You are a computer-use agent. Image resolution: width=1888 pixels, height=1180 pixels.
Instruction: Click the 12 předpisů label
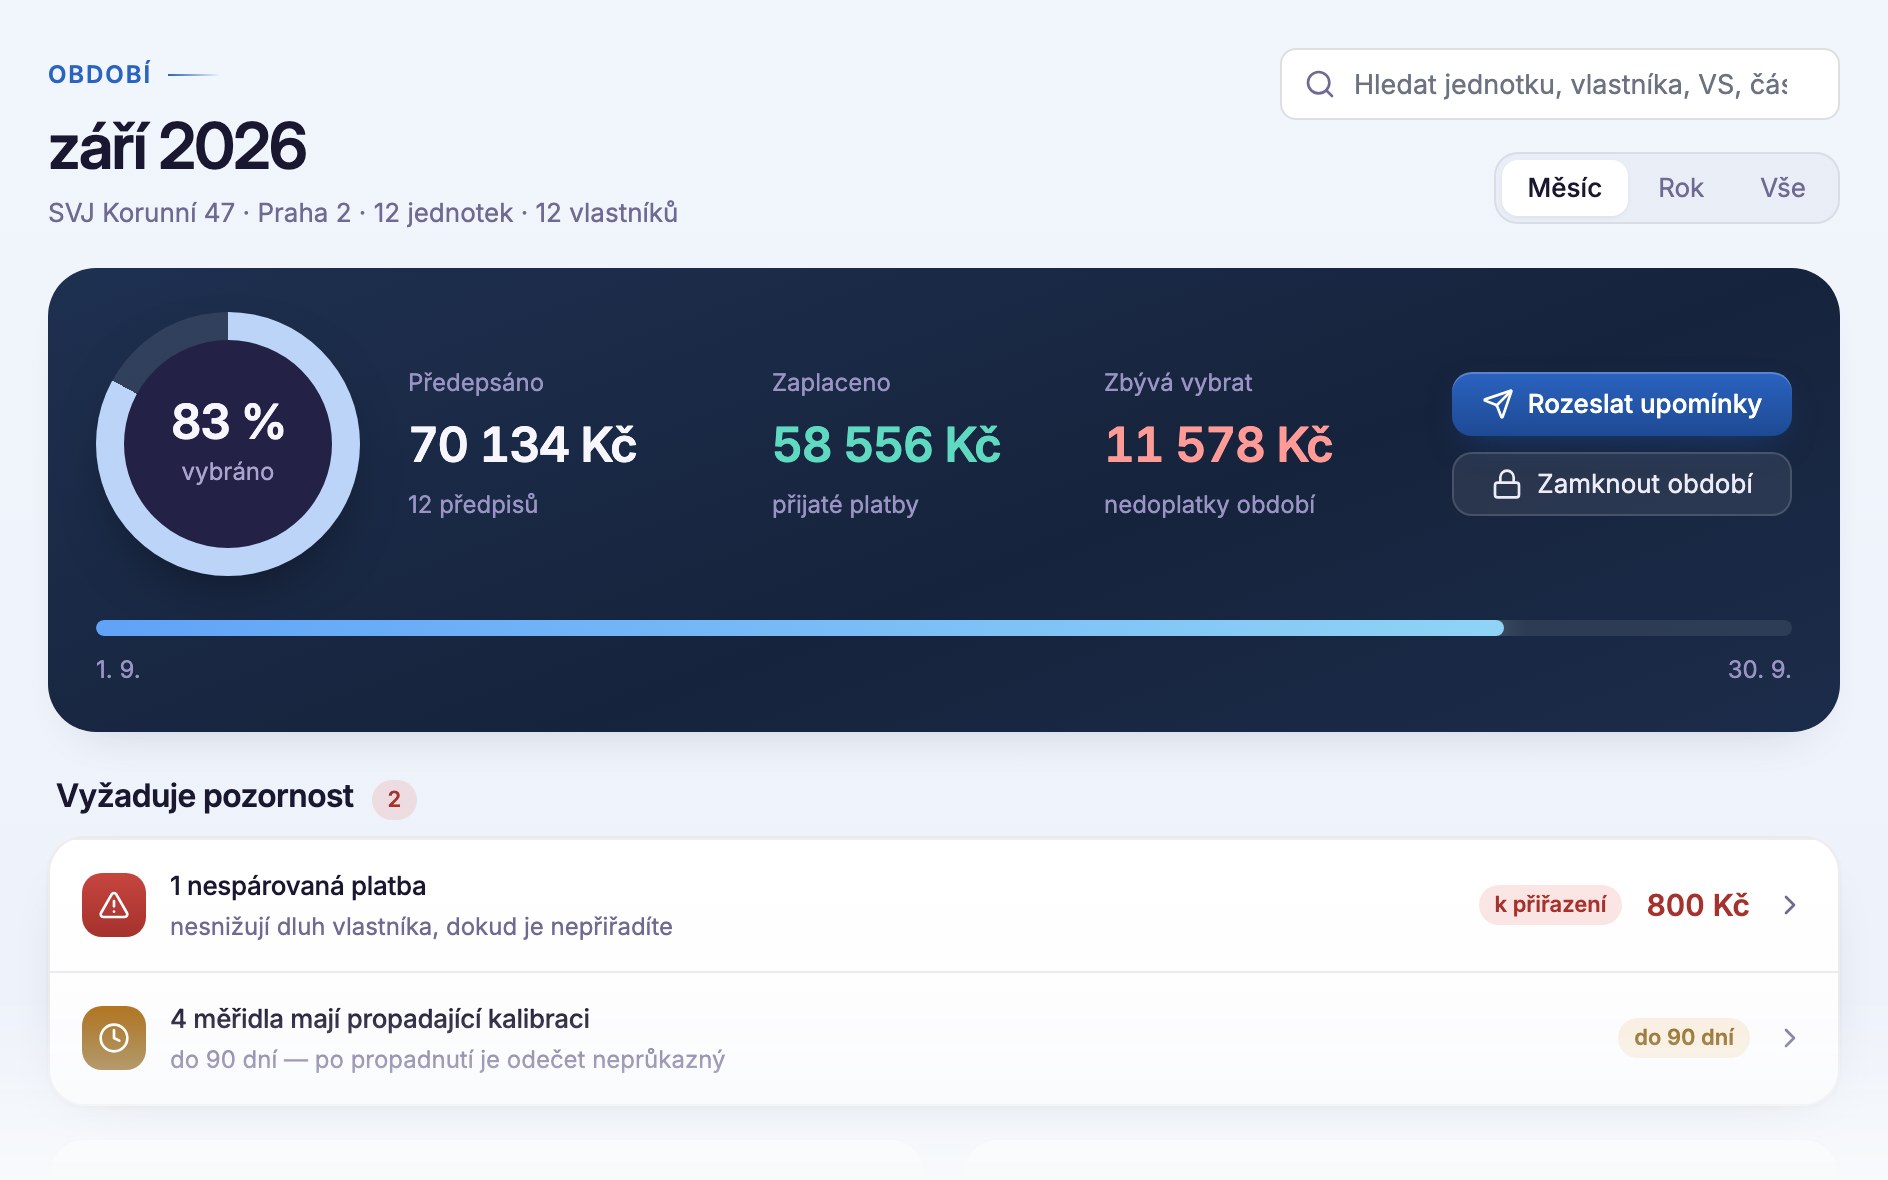(x=473, y=504)
